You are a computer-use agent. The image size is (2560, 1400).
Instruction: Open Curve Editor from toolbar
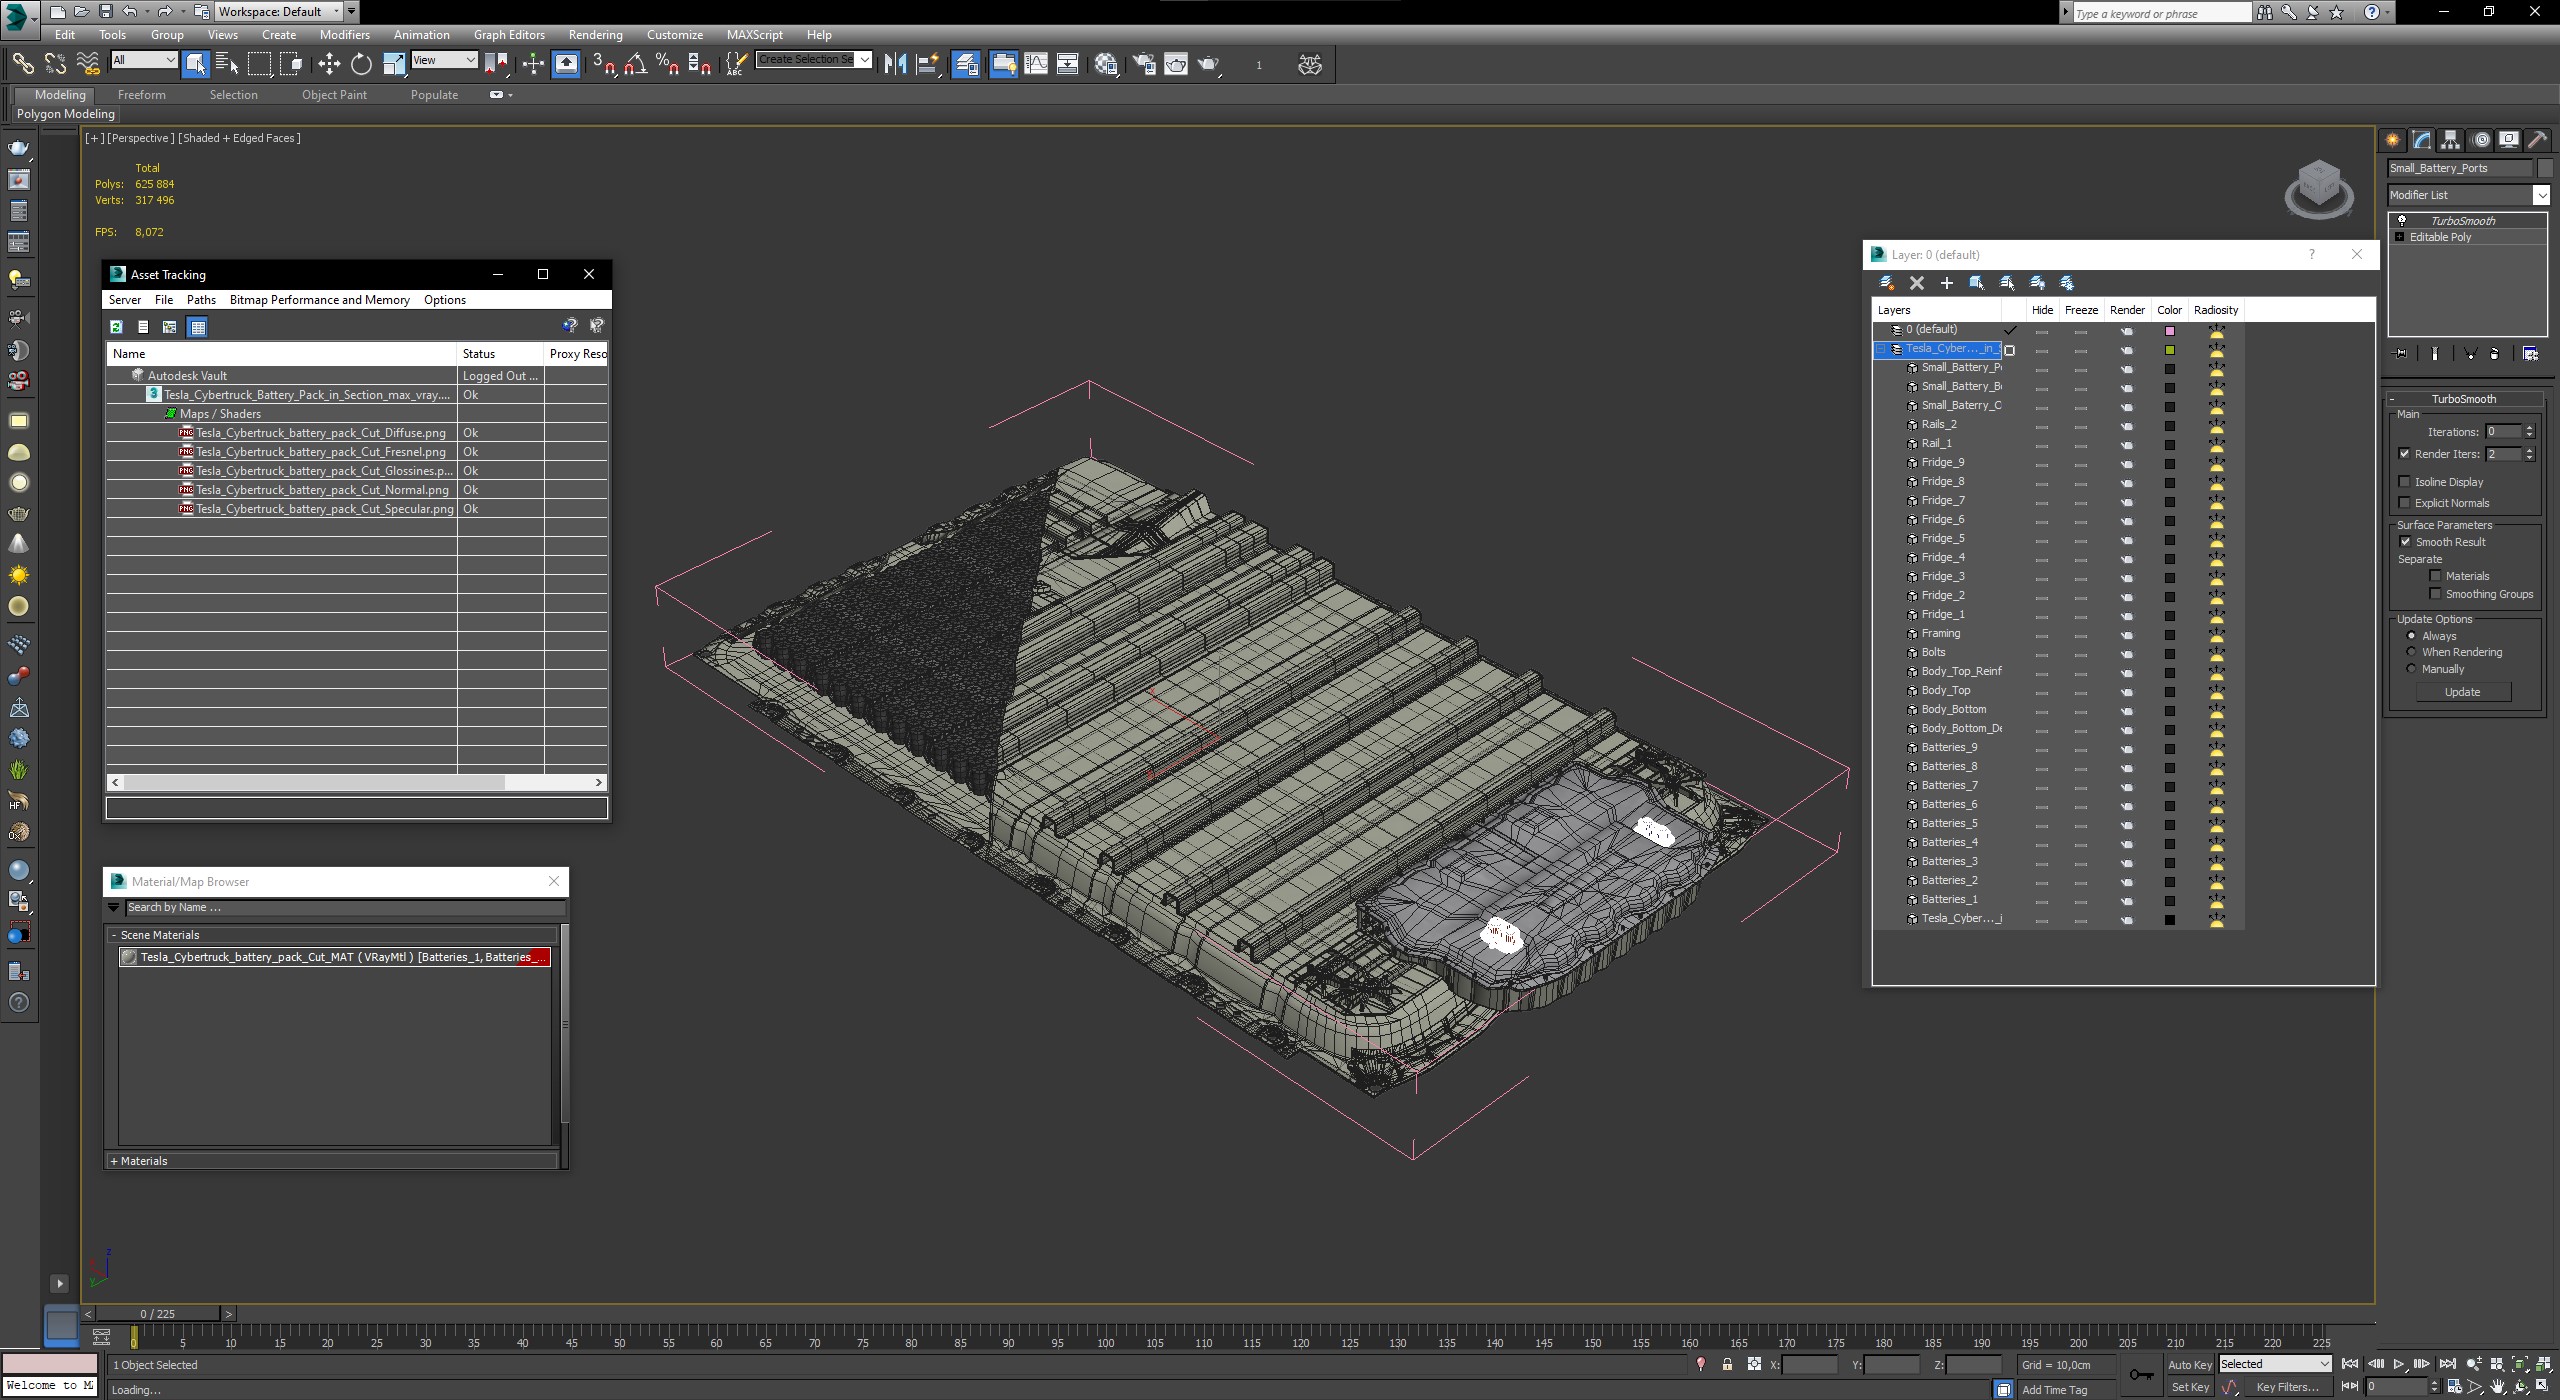[x=1036, y=64]
